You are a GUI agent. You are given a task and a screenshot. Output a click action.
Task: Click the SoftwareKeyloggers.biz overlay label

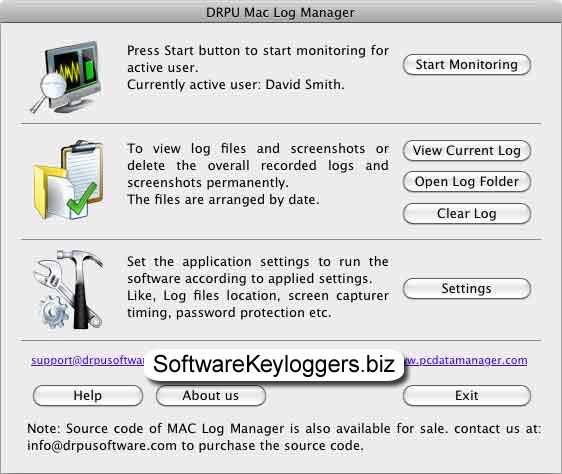pyautogui.click(x=274, y=365)
